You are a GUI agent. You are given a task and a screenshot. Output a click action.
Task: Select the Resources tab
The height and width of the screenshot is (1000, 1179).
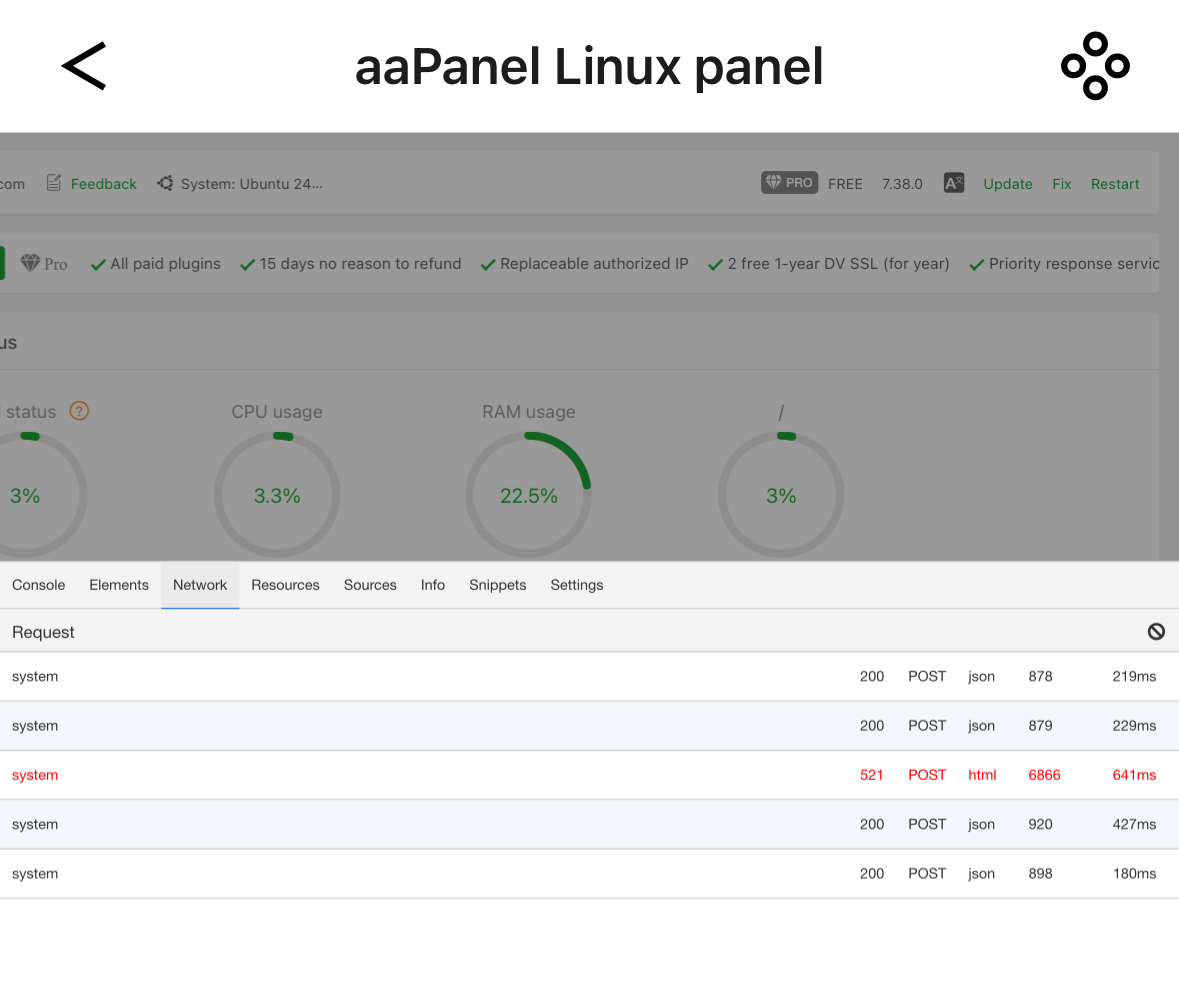click(x=285, y=585)
